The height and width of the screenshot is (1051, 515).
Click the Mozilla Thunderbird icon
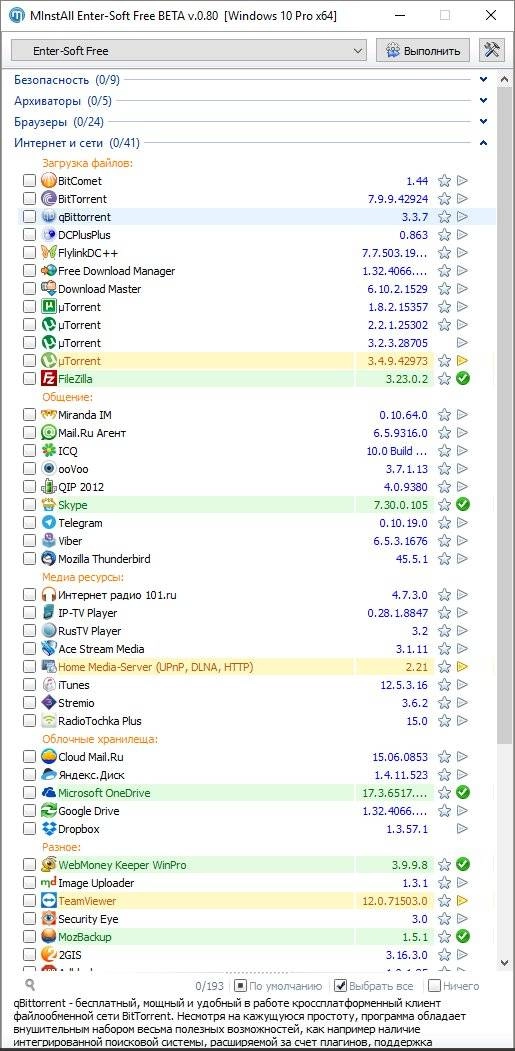pos(49,559)
